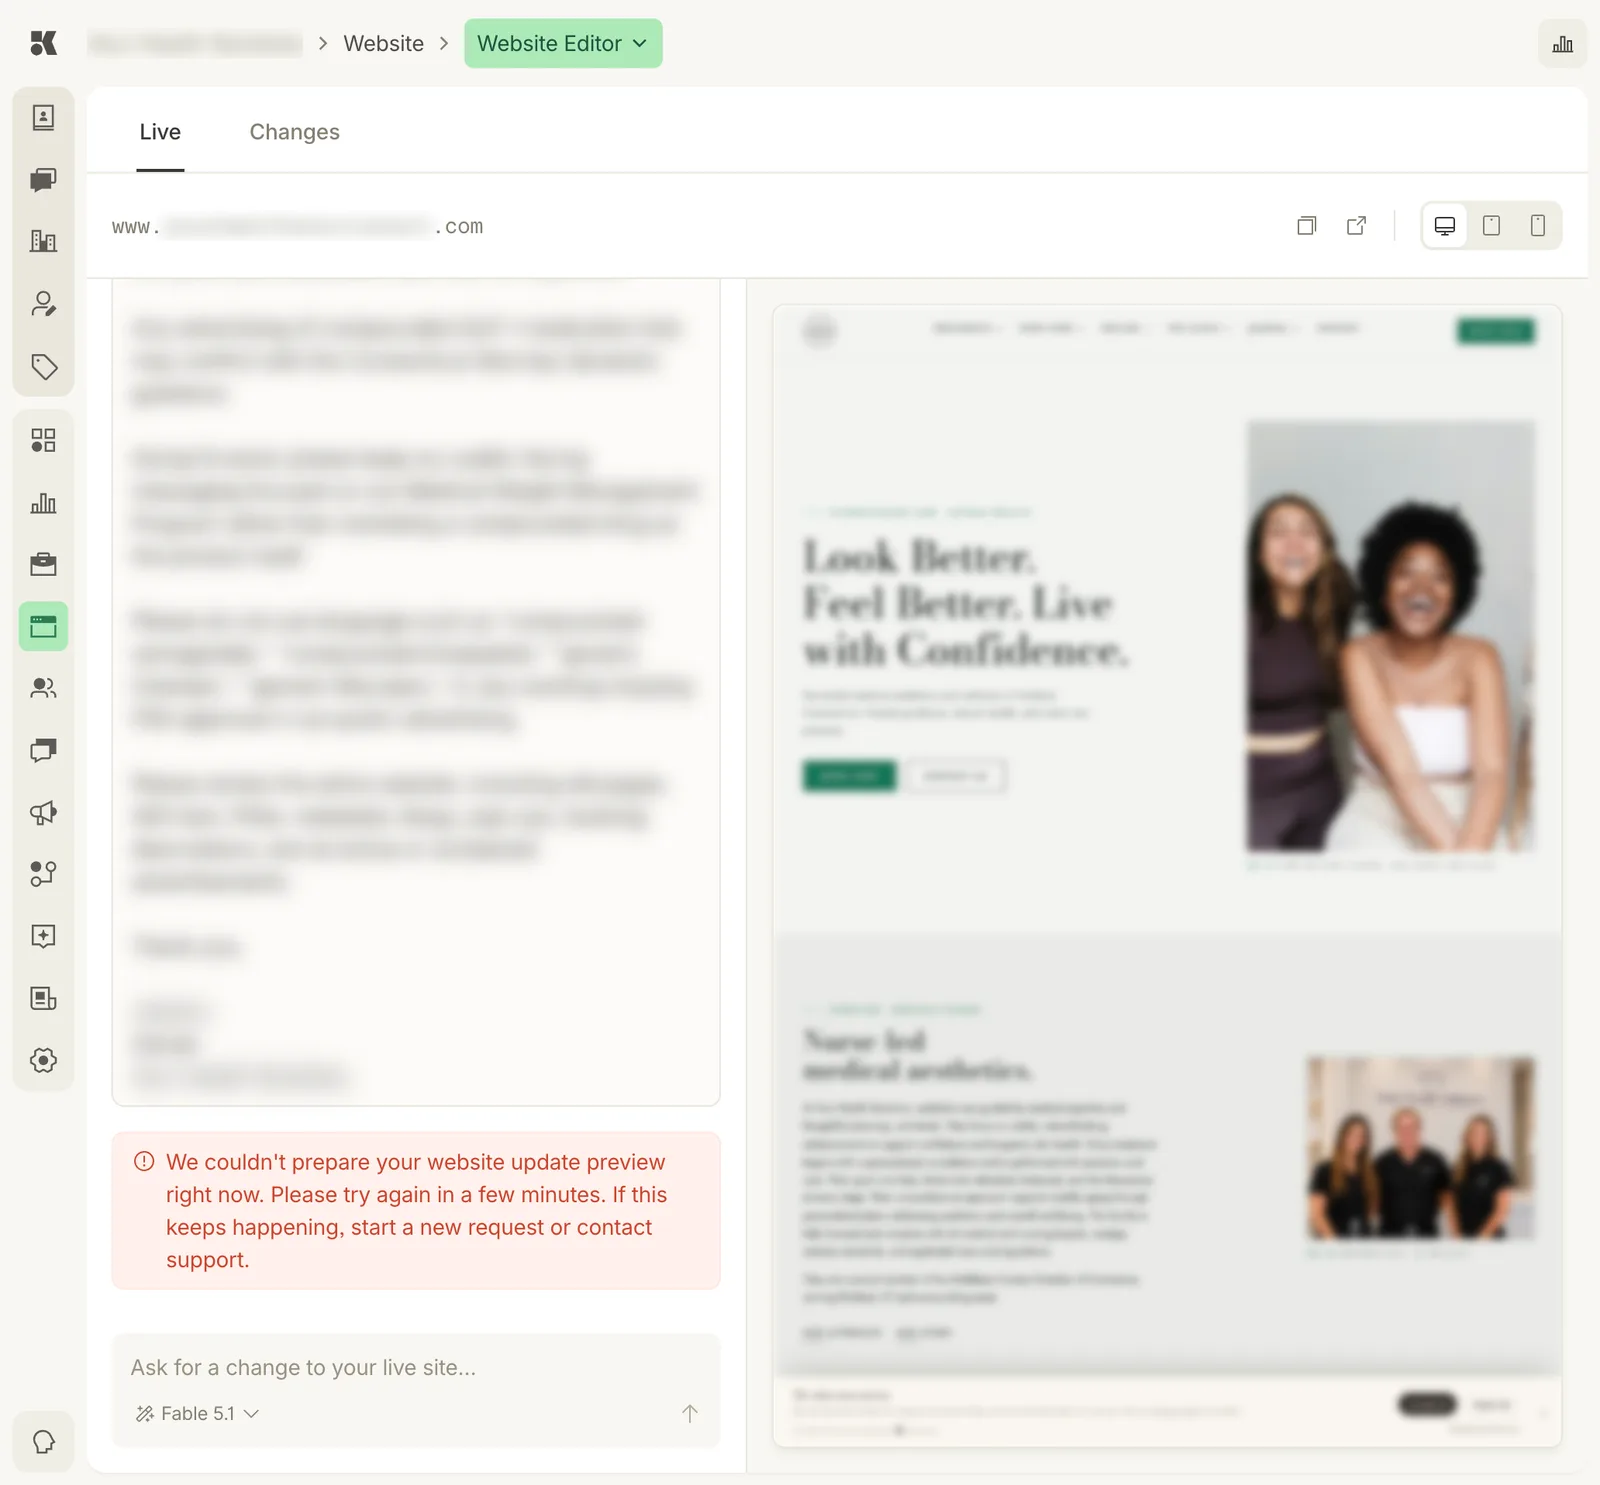The width and height of the screenshot is (1600, 1485).
Task: Open the chat bubbles icon in sidebar
Action: [43, 180]
